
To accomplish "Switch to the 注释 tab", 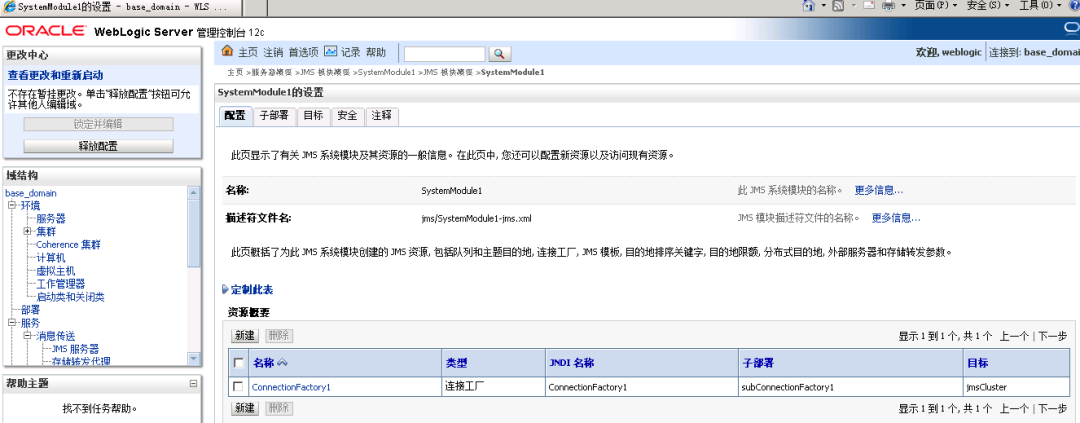I will pos(382,116).
